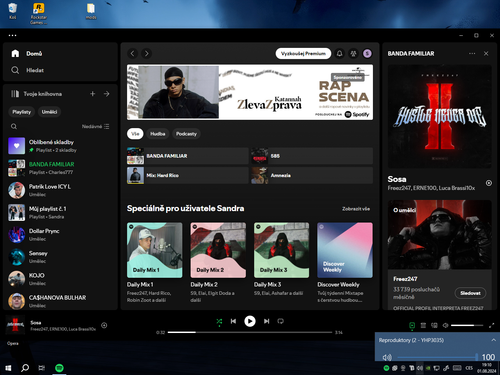Open Patrik Love ICY L artist
Screen dimensions: 500x375
coord(60,190)
